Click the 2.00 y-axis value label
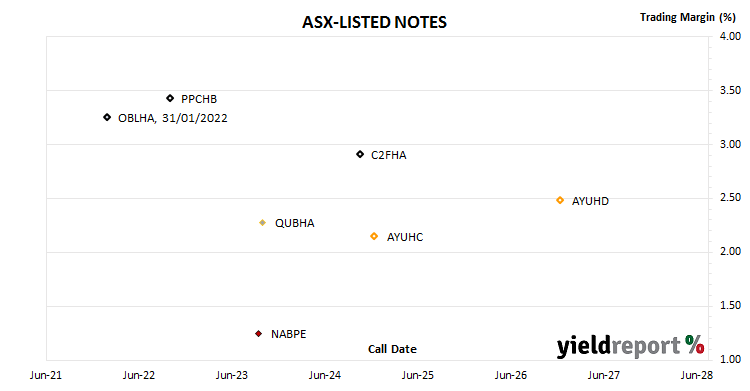Screen dimensions: 750x391 coord(730,251)
